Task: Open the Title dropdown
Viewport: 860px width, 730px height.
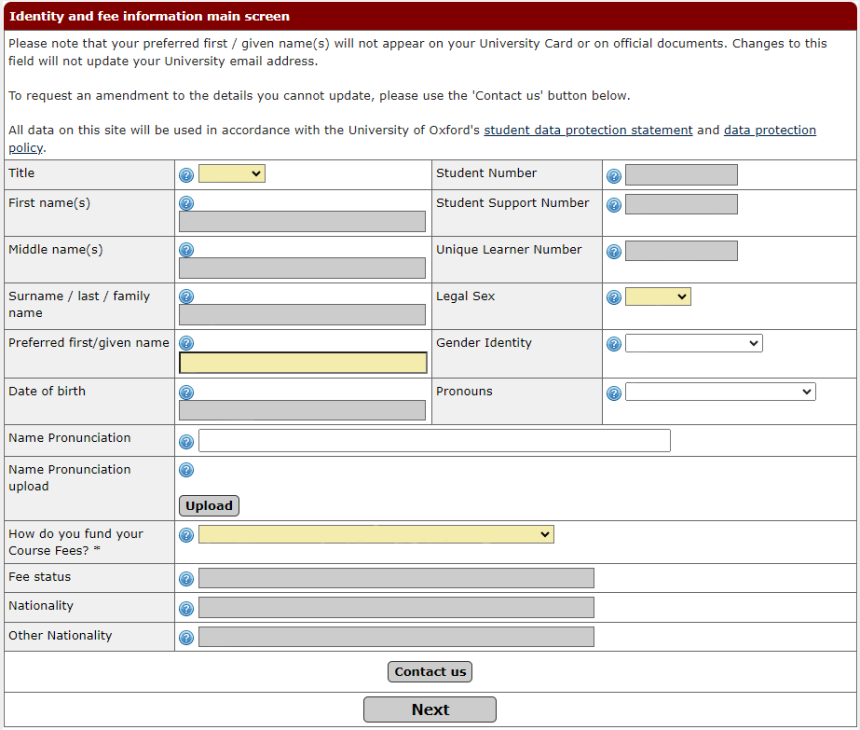Action: tap(231, 174)
